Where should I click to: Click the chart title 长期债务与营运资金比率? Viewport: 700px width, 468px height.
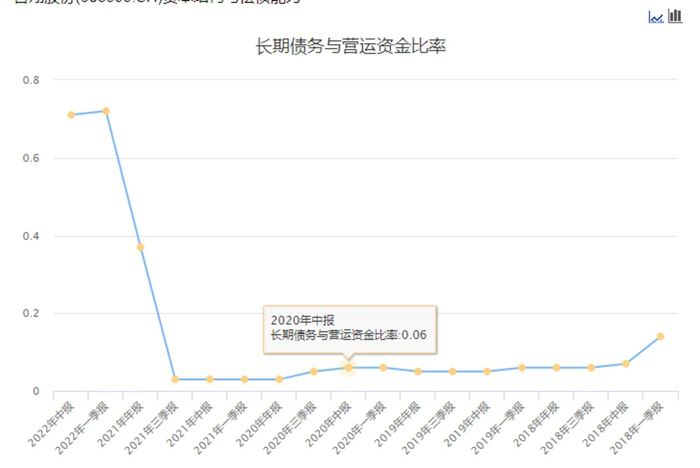click(x=350, y=46)
